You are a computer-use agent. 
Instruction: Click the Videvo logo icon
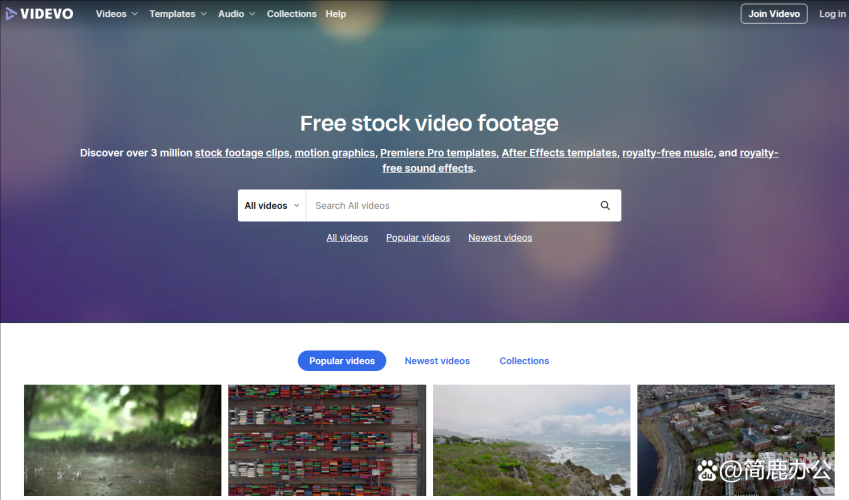click(x=11, y=14)
